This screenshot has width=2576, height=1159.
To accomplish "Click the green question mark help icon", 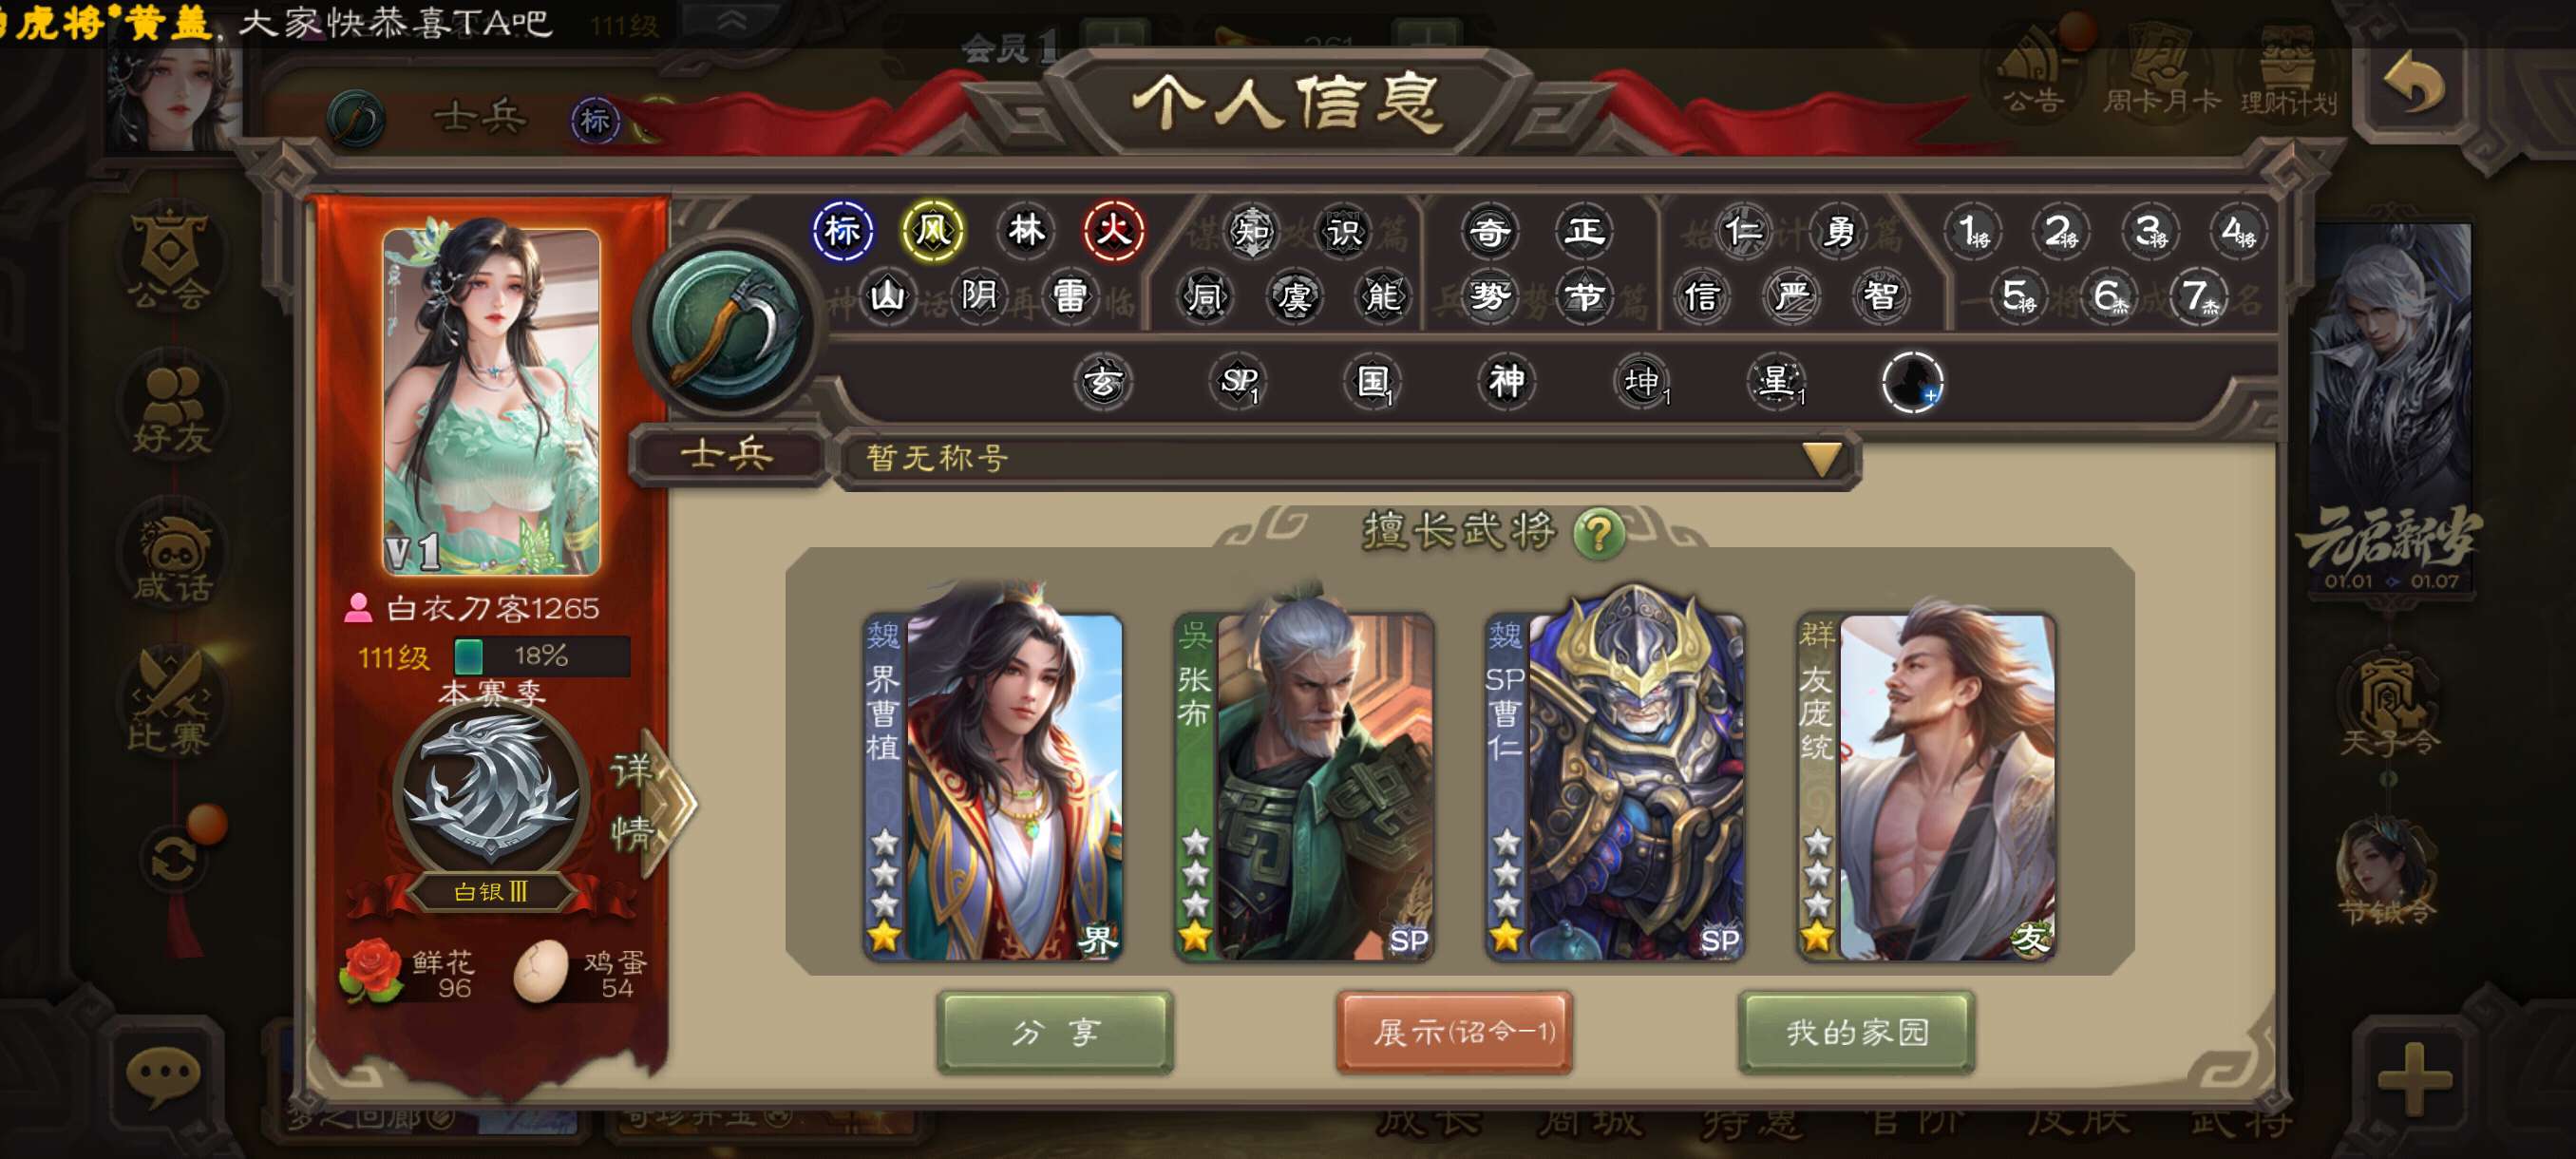I will coord(1598,533).
